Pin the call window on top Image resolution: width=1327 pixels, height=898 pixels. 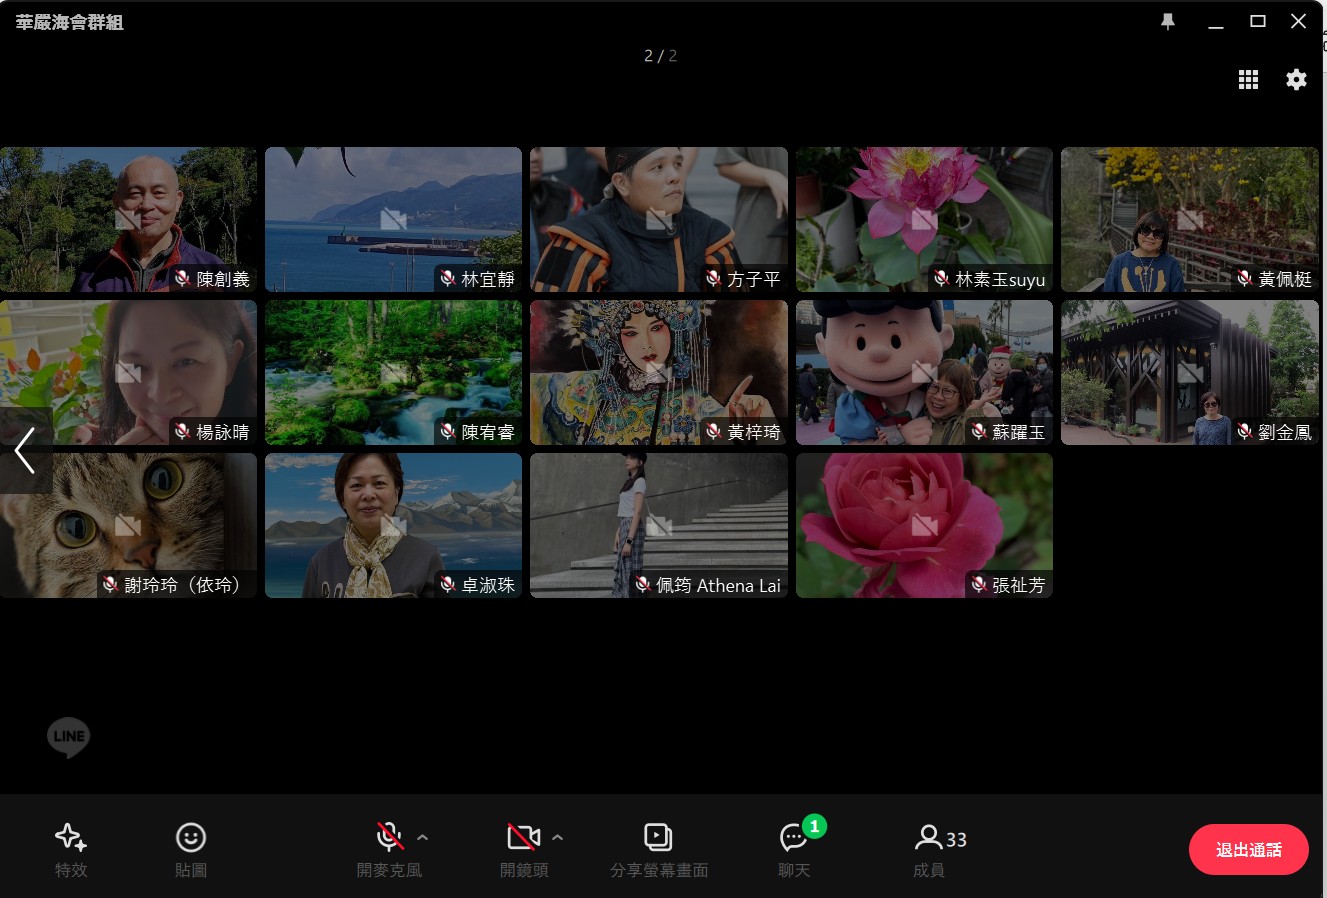point(1168,22)
